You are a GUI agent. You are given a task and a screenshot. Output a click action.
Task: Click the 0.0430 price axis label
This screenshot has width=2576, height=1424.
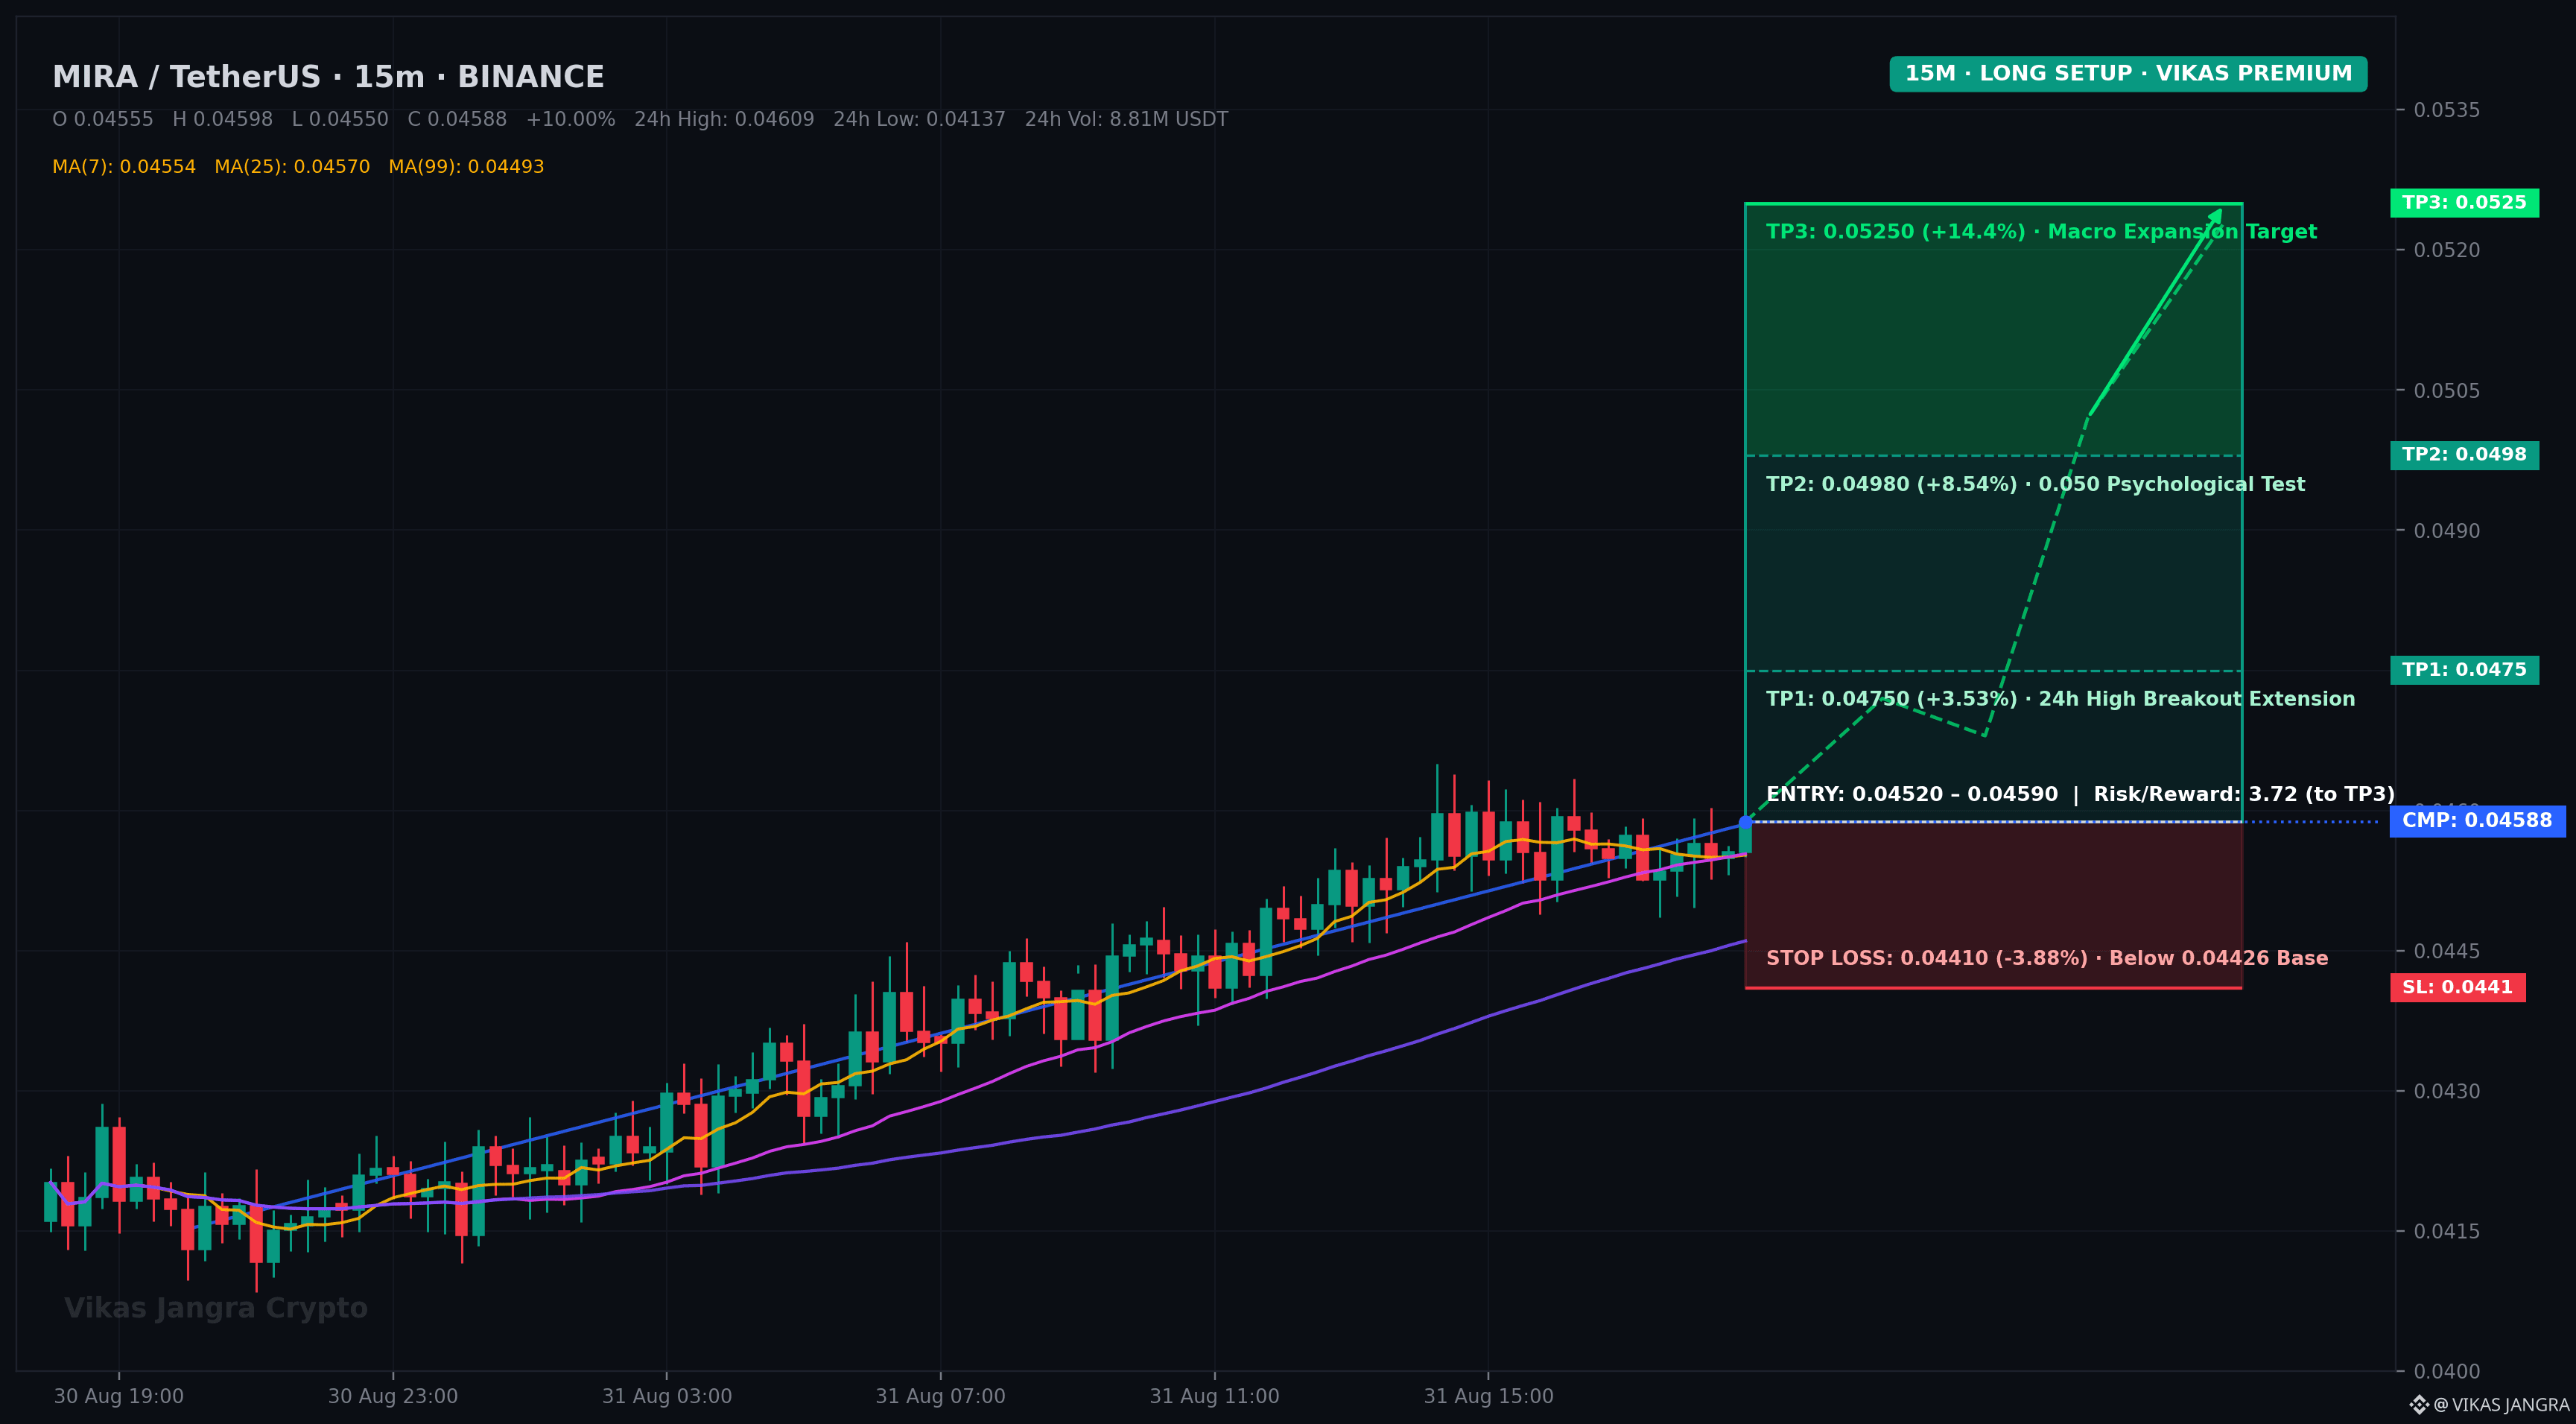(x=2447, y=1092)
